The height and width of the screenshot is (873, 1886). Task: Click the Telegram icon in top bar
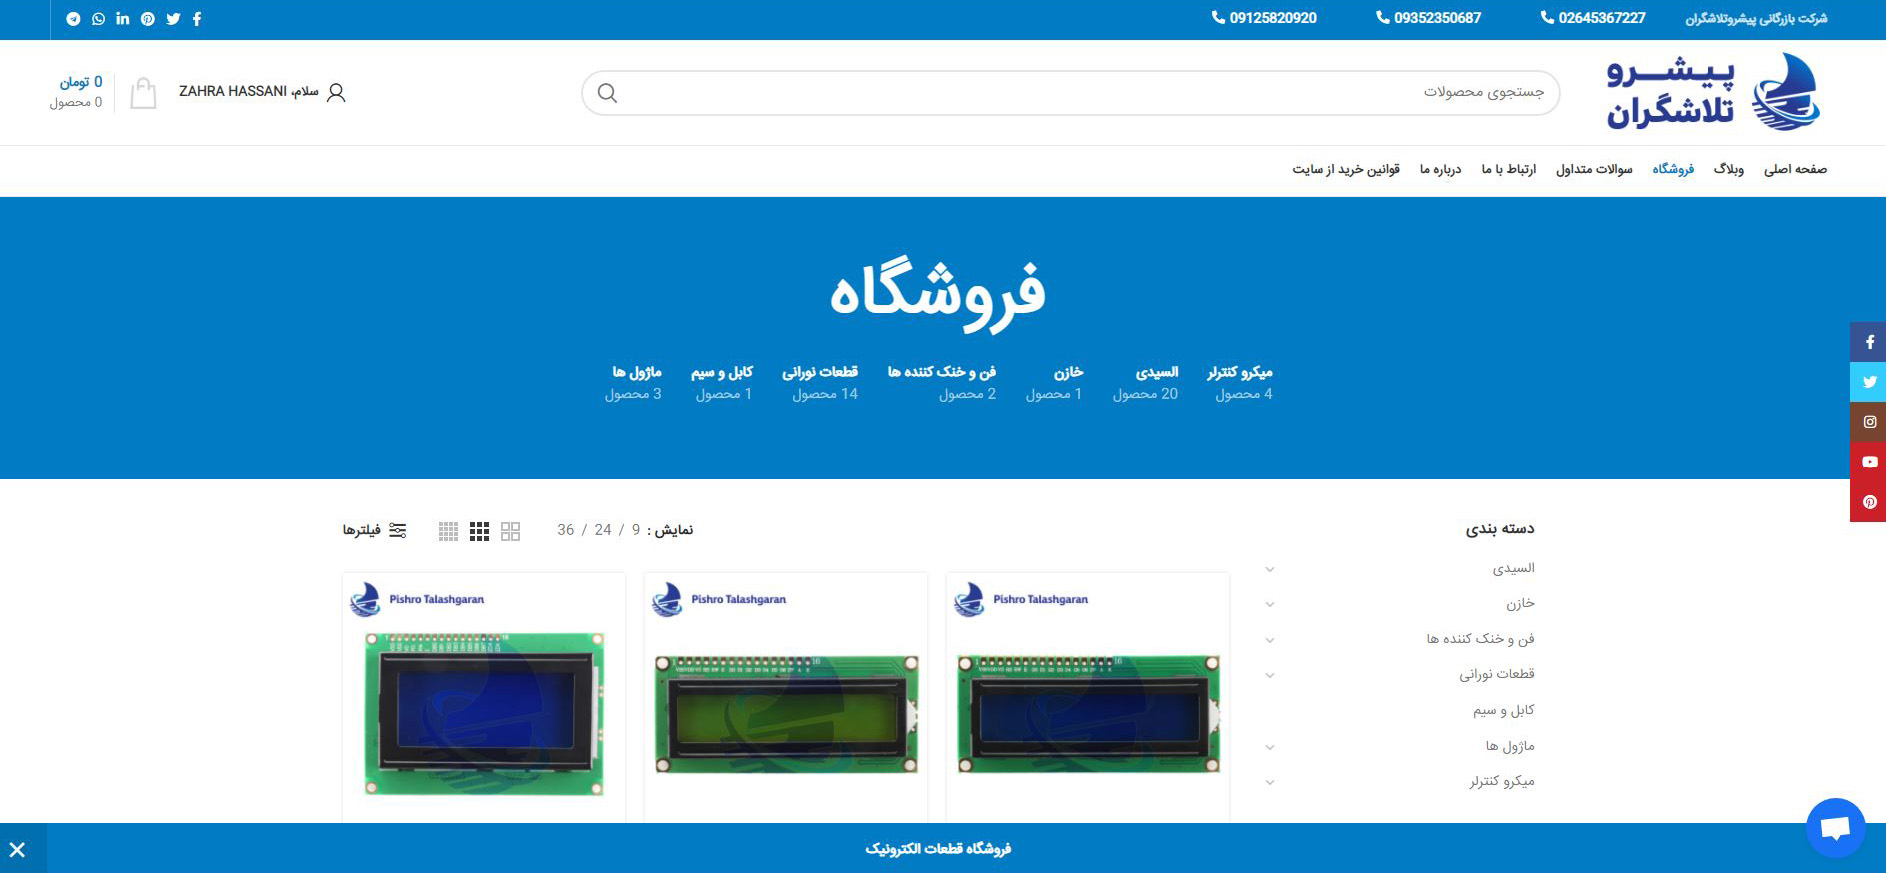click(x=73, y=19)
